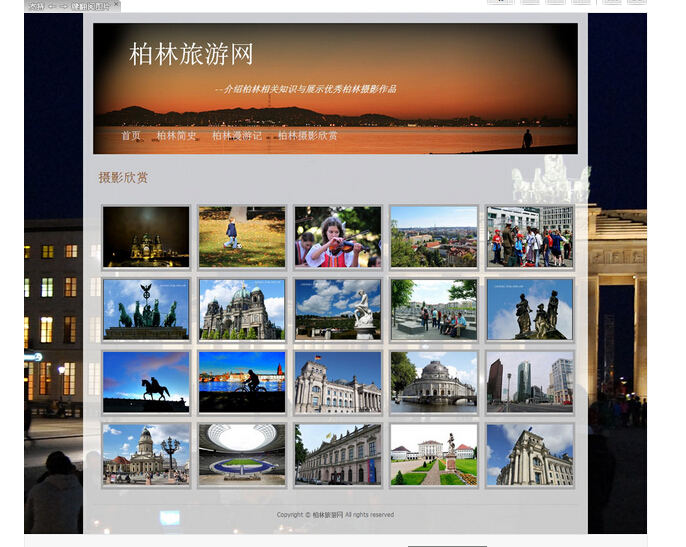Image resolution: width=686 pixels, height=547 pixels.
Task: Open the tourist crowd street photo
Action: click(530, 237)
